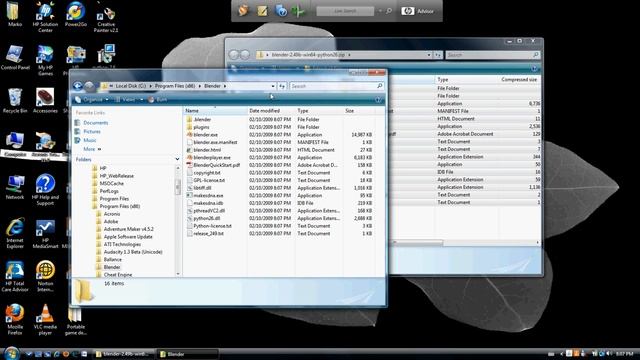
Task: Launch Power2Go from the desktop
Action: [76, 13]
